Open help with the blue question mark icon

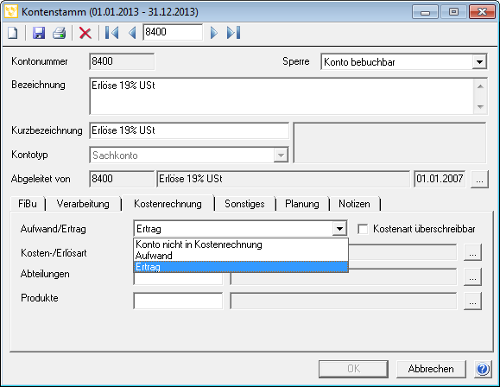pos(483,369)
